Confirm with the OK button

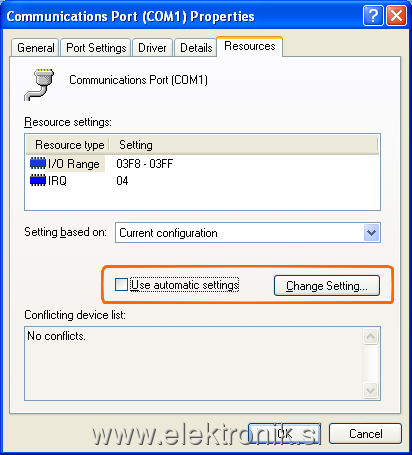pos(285,434)
